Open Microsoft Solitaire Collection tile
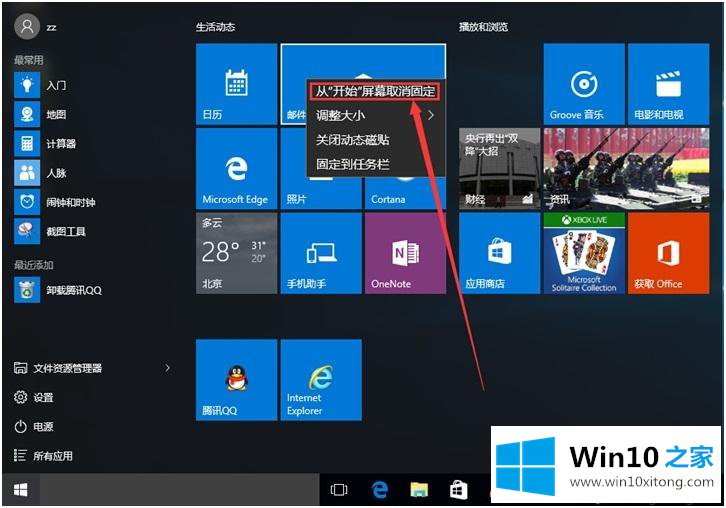Screen dimensions: 726x508 [584, 253]
